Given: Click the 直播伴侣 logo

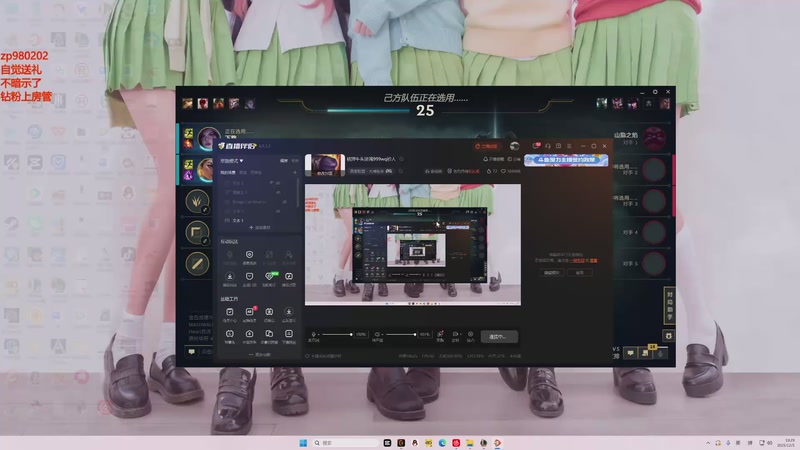Looking at the screenshot, I should (x=237, y=146).
